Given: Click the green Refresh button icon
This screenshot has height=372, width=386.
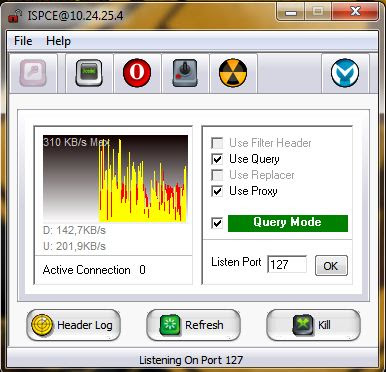Looking at the screenshot, I should coord(170,325).
